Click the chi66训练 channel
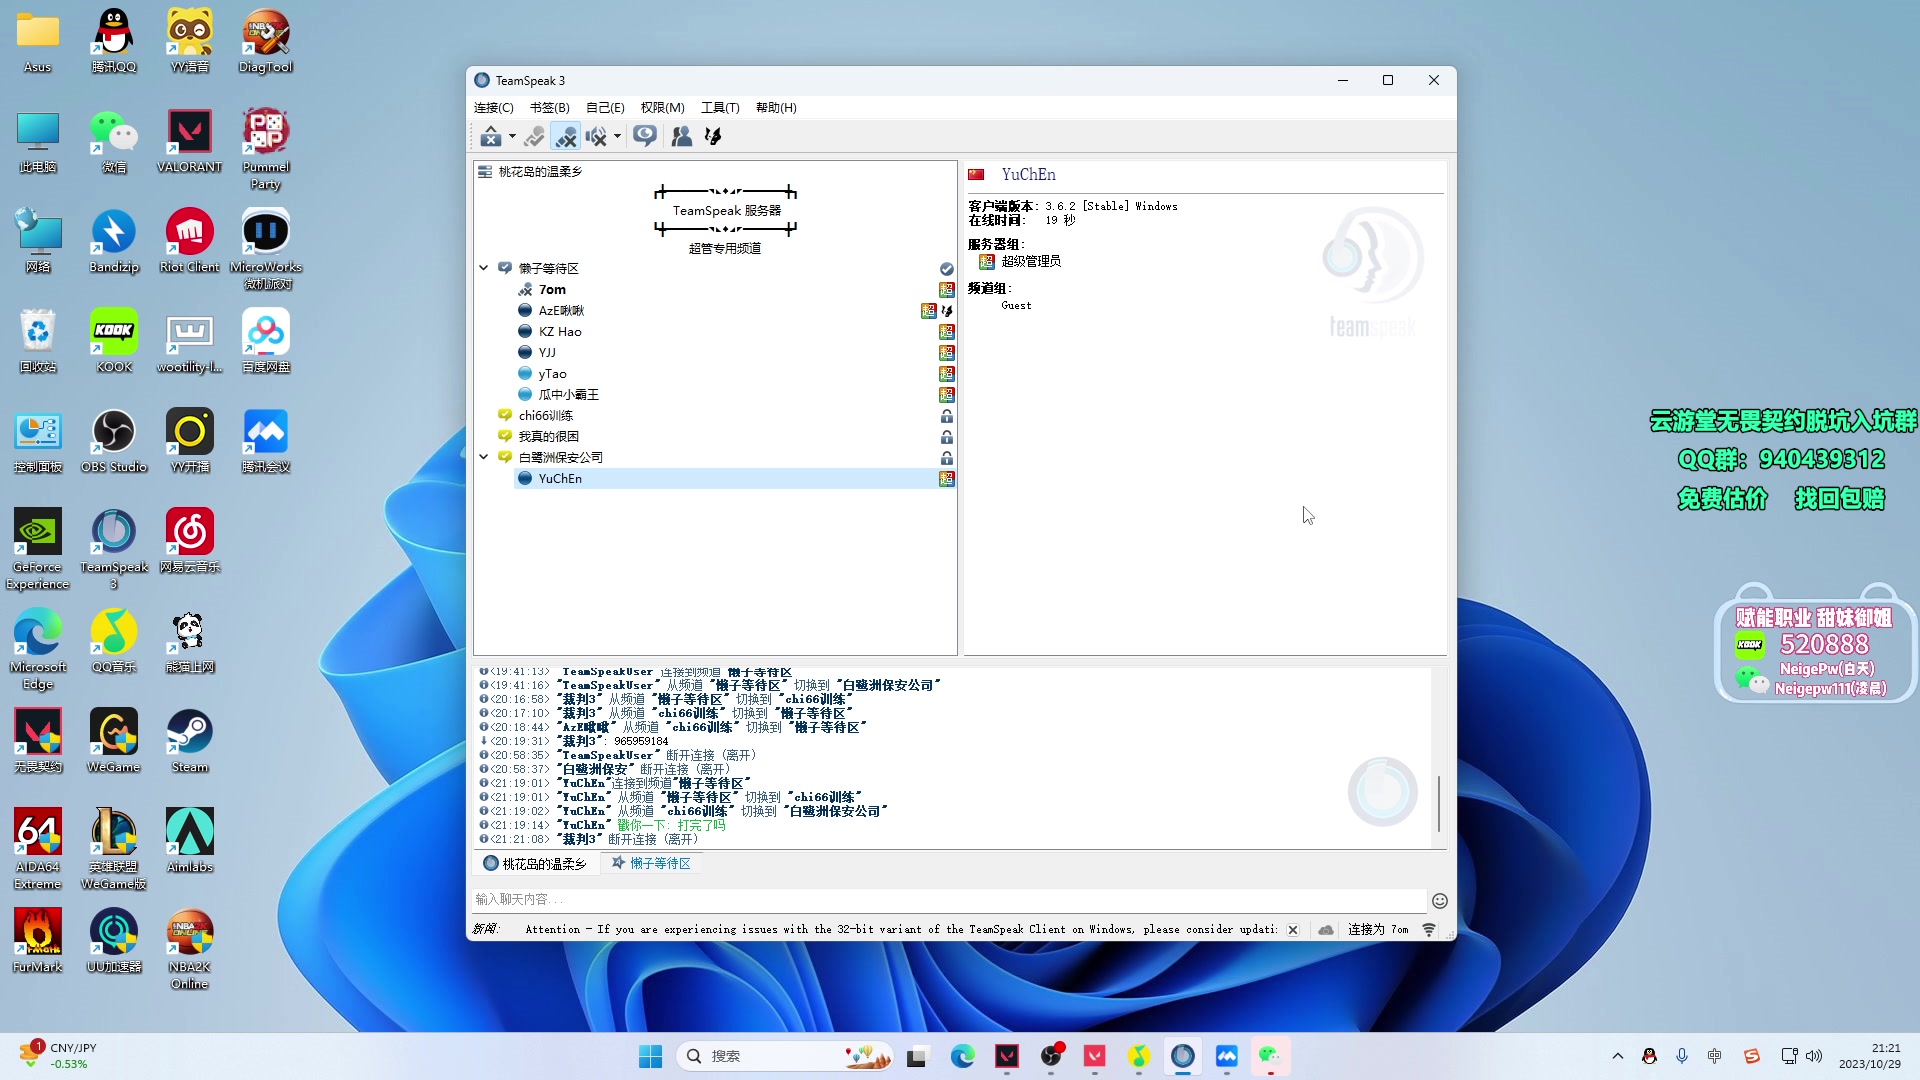This screenshot has height=1080, width=1920. point(546,416)
